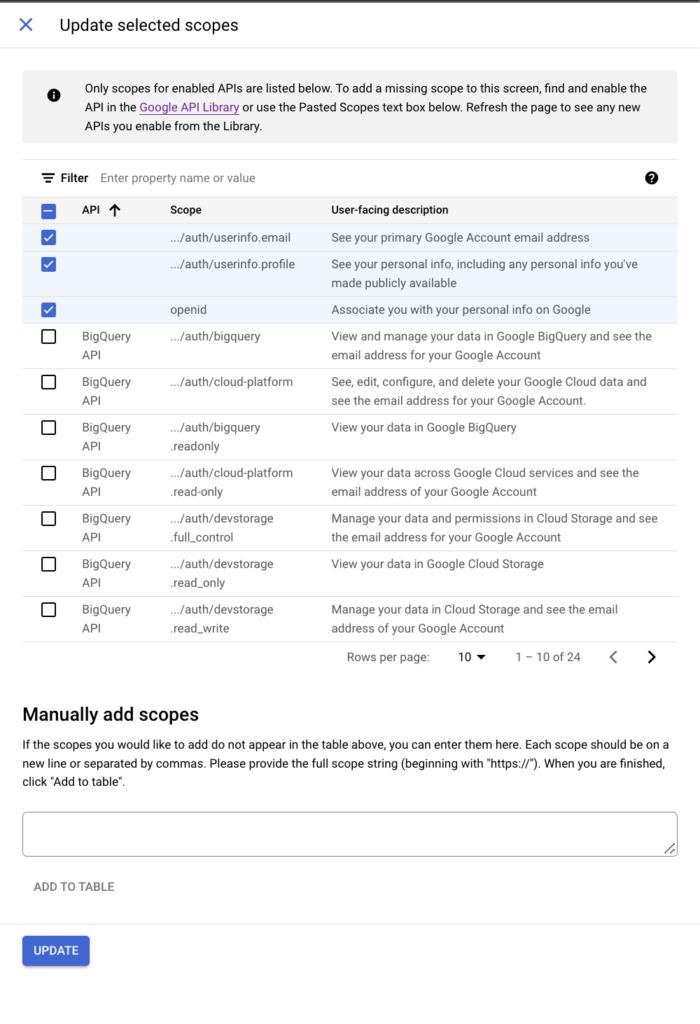Go to next page of scopes
700x1024 pixels.
coord(651,657)
